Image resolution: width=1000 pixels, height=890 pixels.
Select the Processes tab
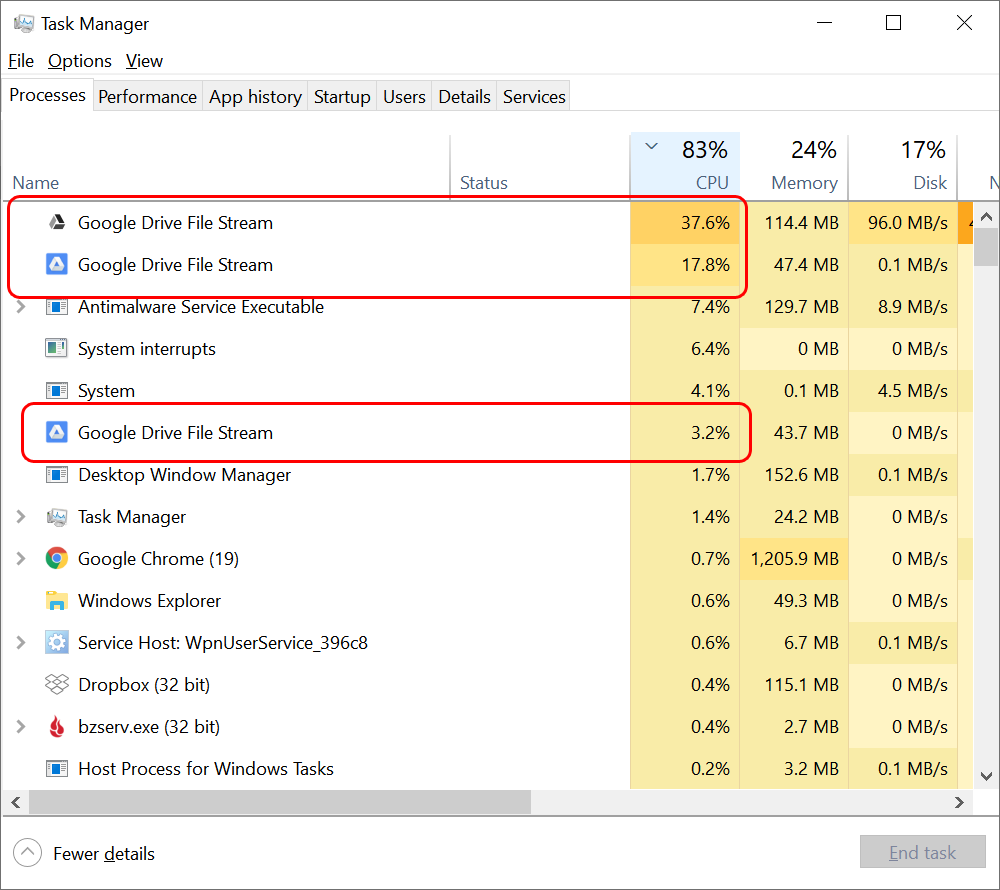click(x=47, y=95)
